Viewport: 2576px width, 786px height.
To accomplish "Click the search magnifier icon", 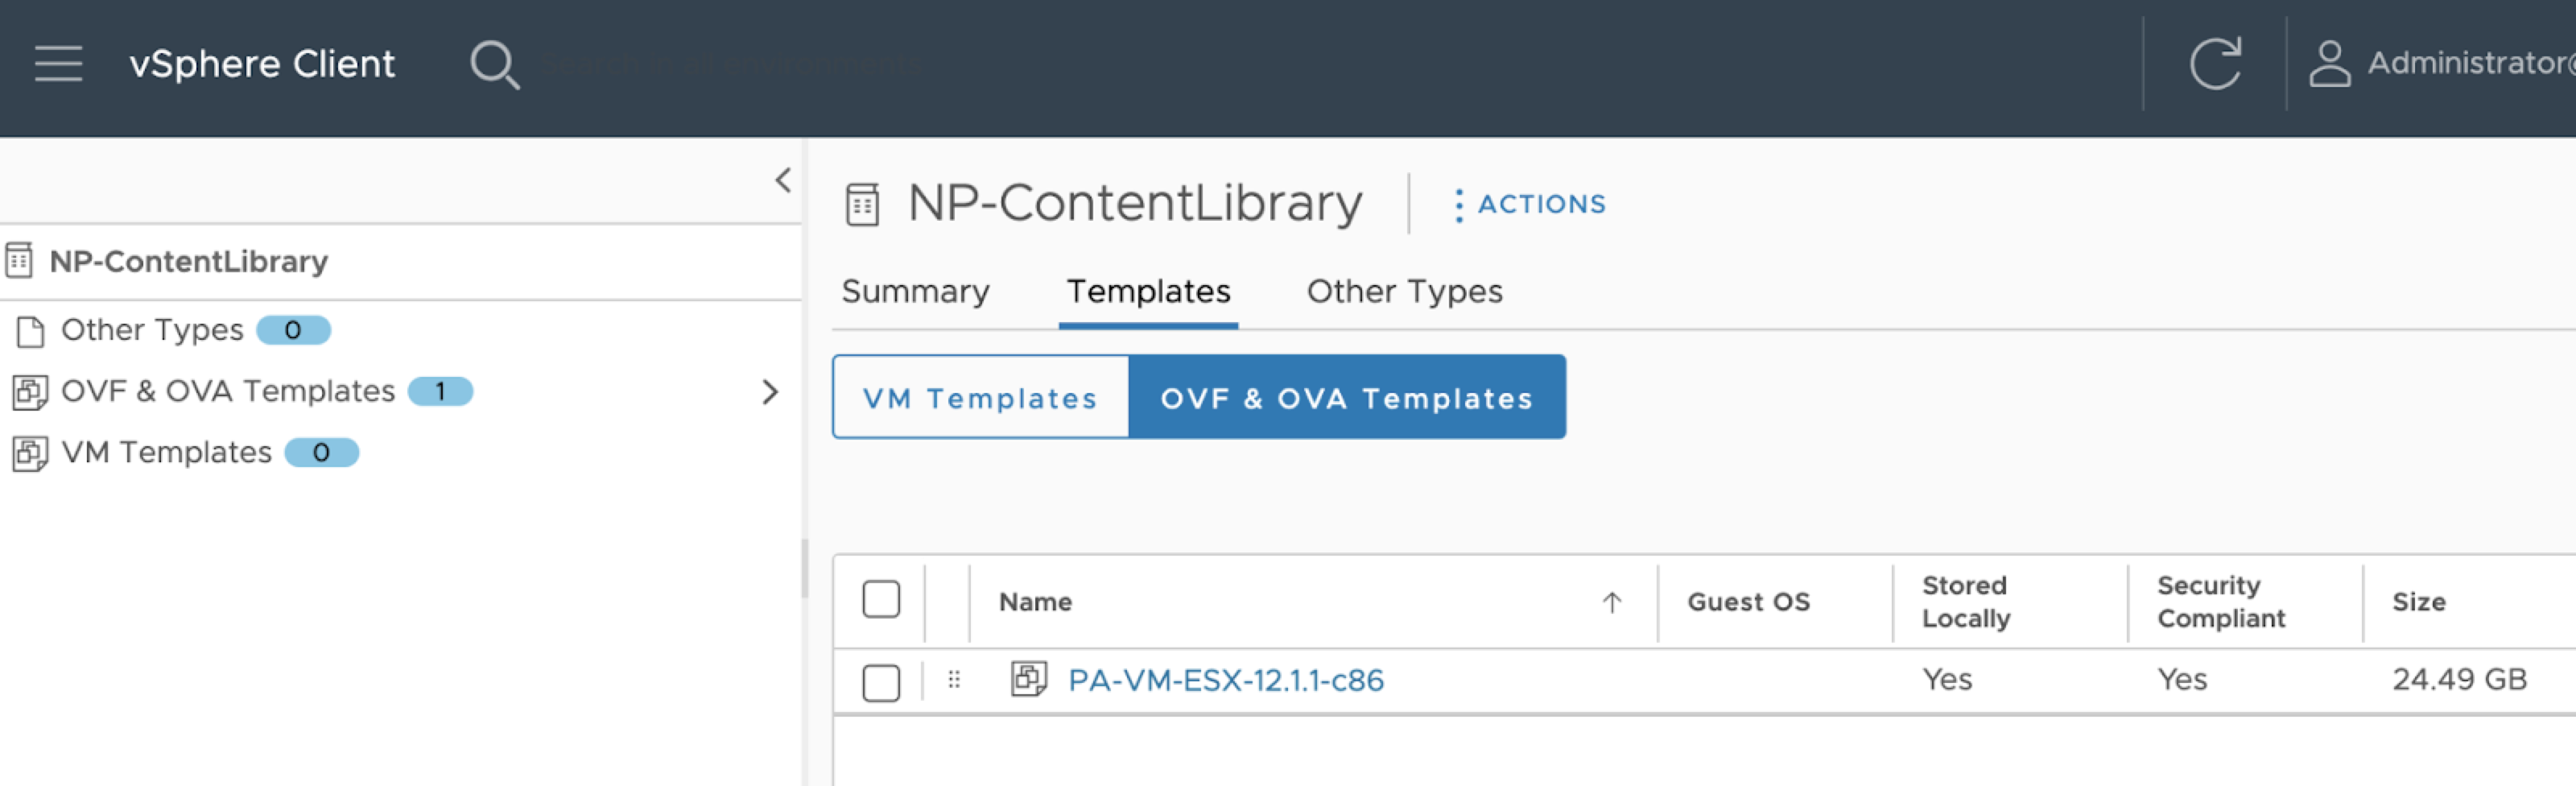I will tap(494, 65).
